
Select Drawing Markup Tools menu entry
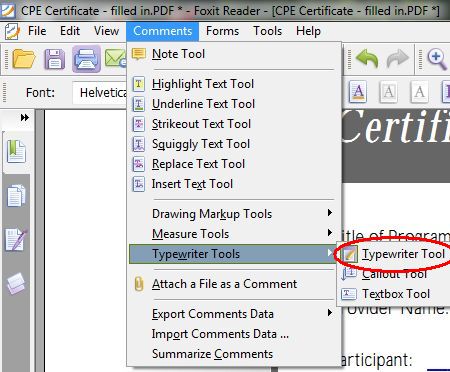(x=235, y=214)
